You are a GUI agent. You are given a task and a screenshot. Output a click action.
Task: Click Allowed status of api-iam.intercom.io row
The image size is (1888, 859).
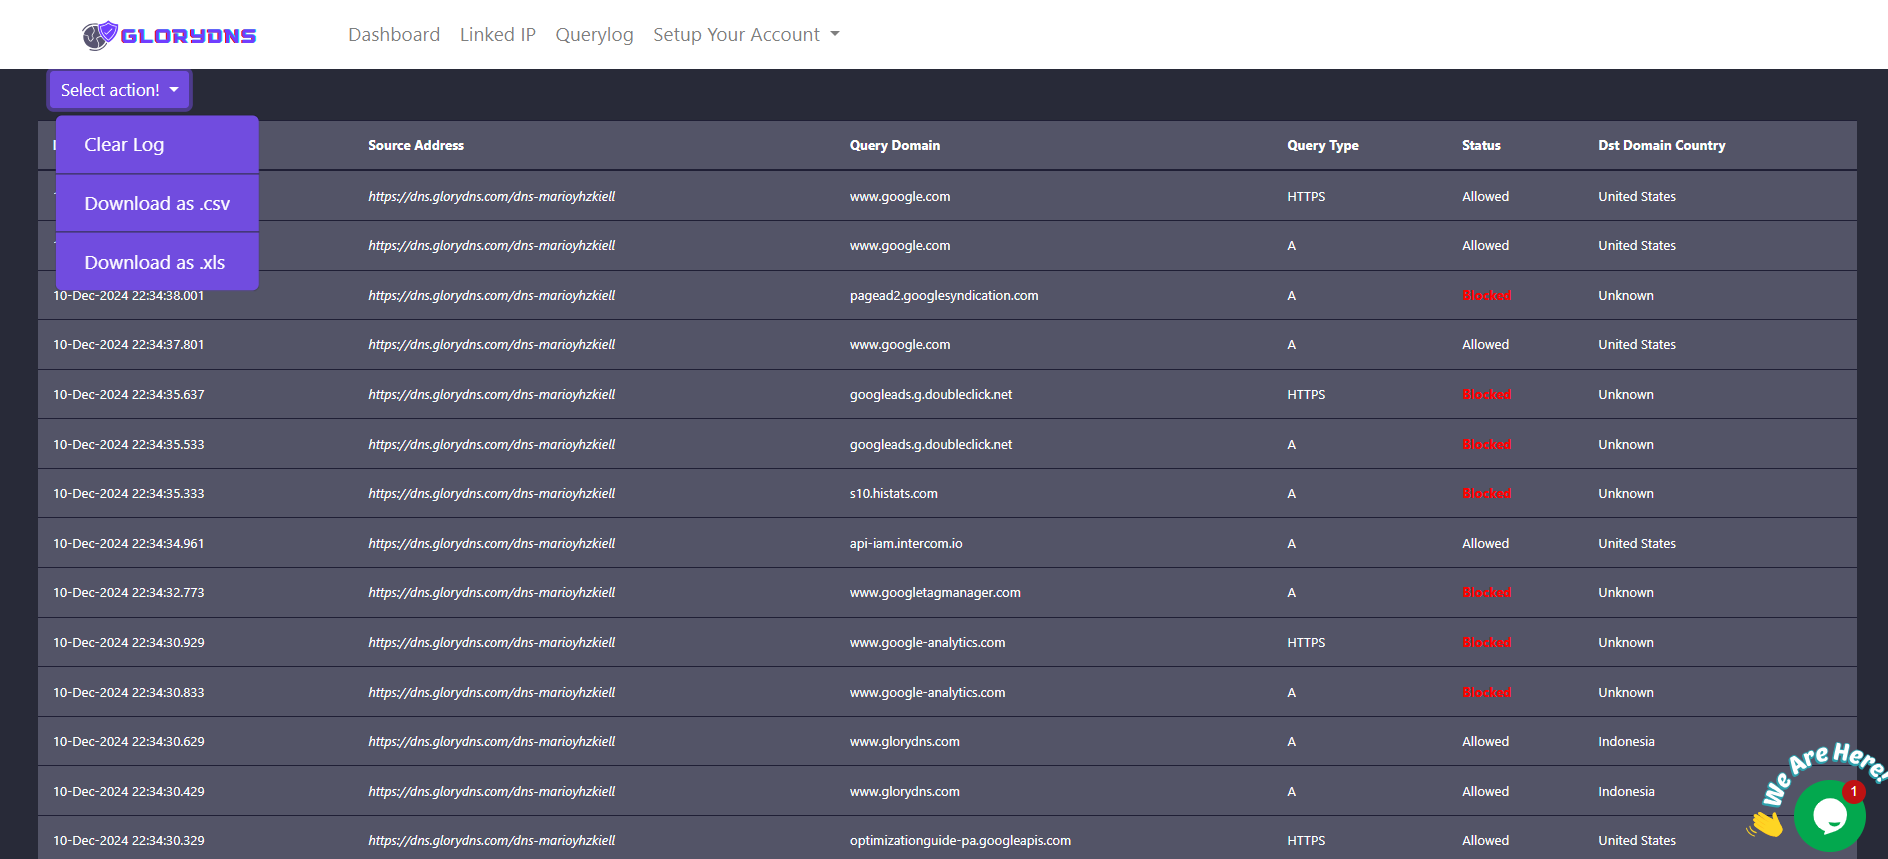(1485, 543)
